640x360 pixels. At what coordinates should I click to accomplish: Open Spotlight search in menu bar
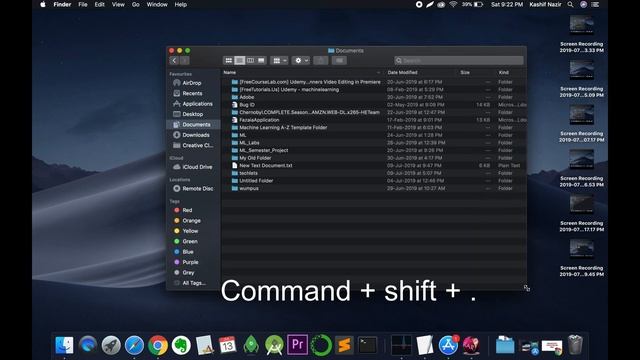[570, 4]
